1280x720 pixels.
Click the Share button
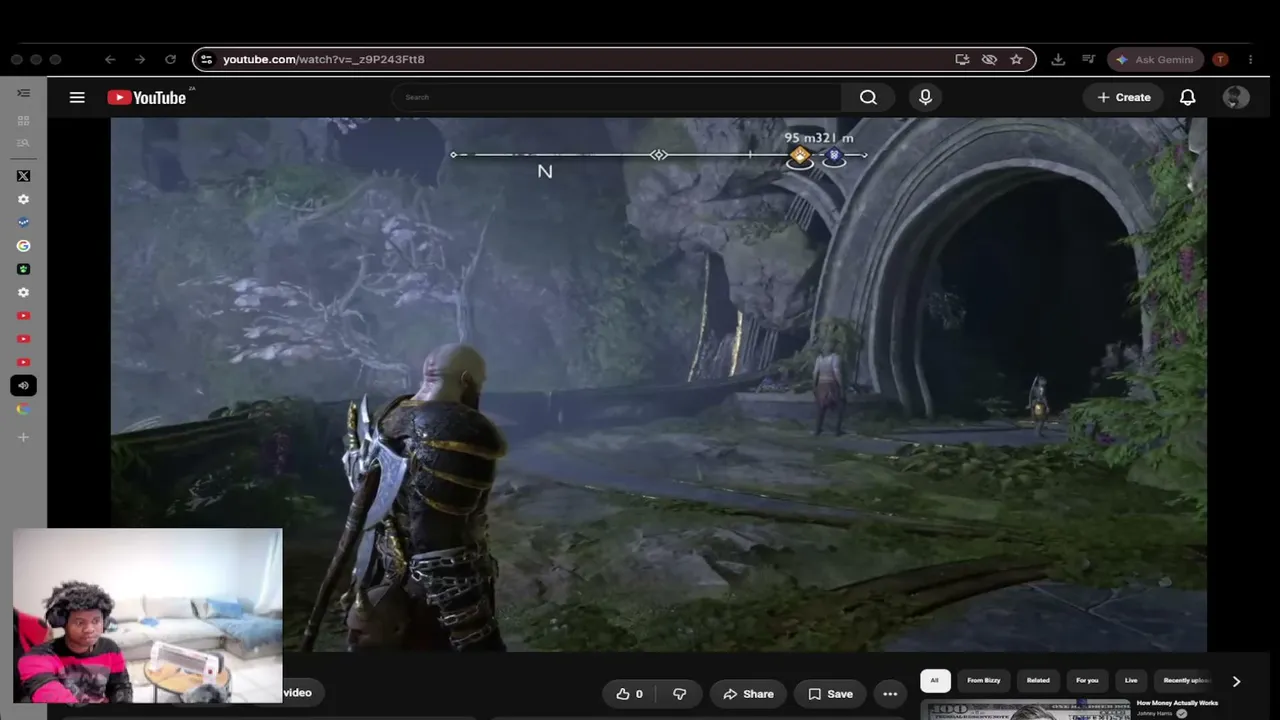click(x=748, y=694)
